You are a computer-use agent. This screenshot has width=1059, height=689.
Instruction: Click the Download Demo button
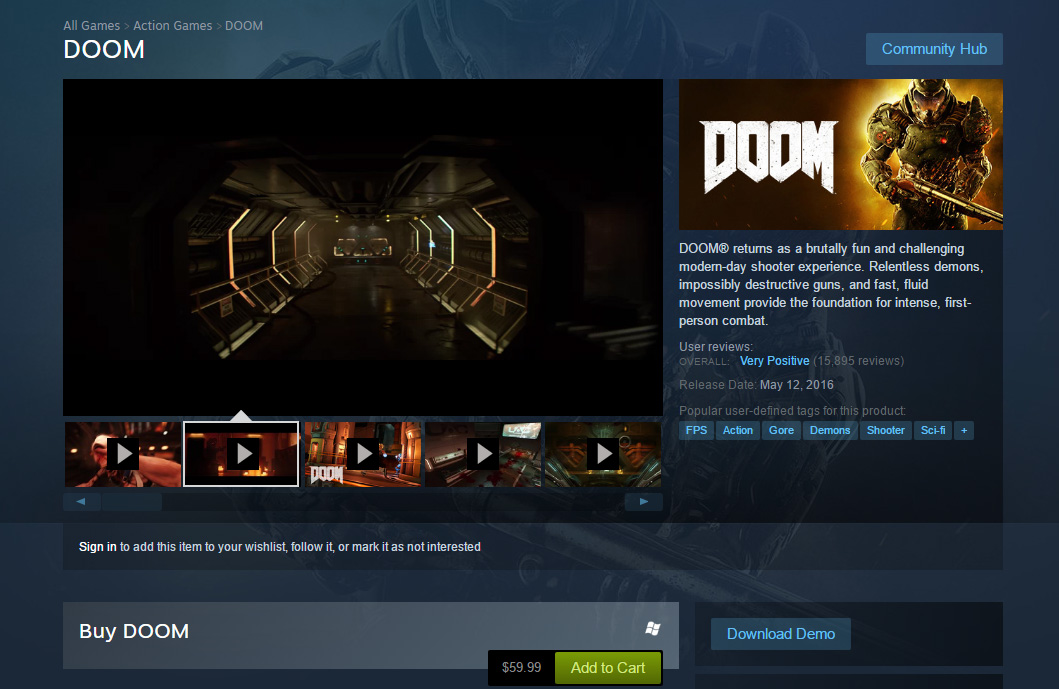pyautogui.click(x=781, y=634)
